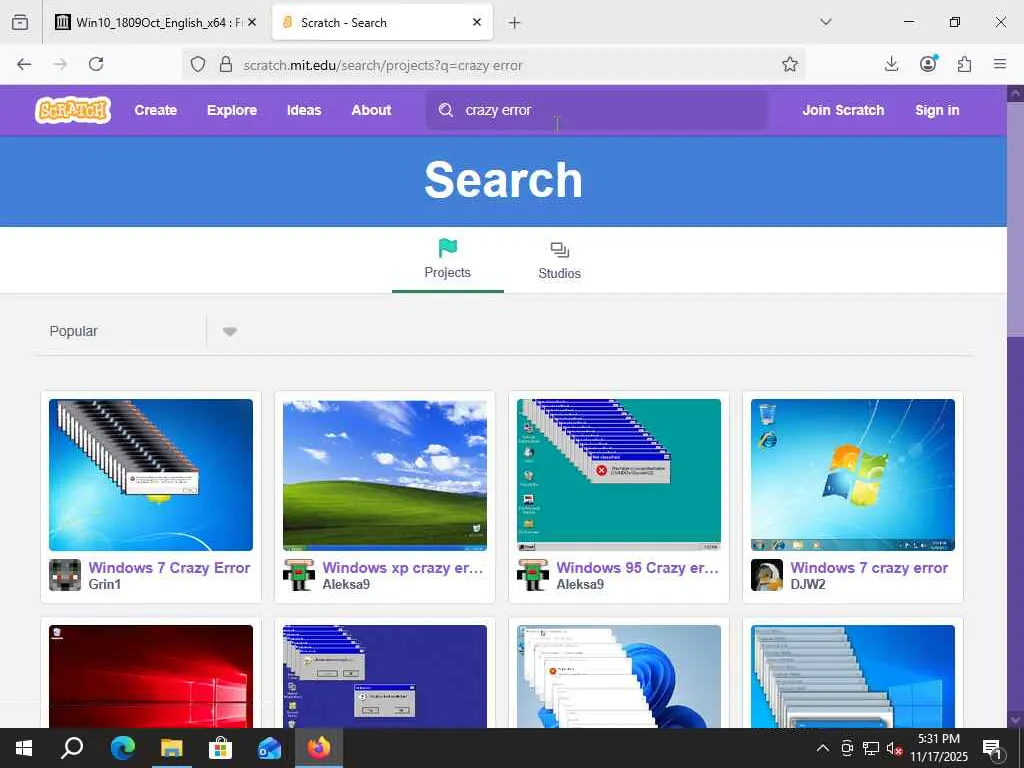
Task: Open the Windows Start menu
Action: pos(24,748)
